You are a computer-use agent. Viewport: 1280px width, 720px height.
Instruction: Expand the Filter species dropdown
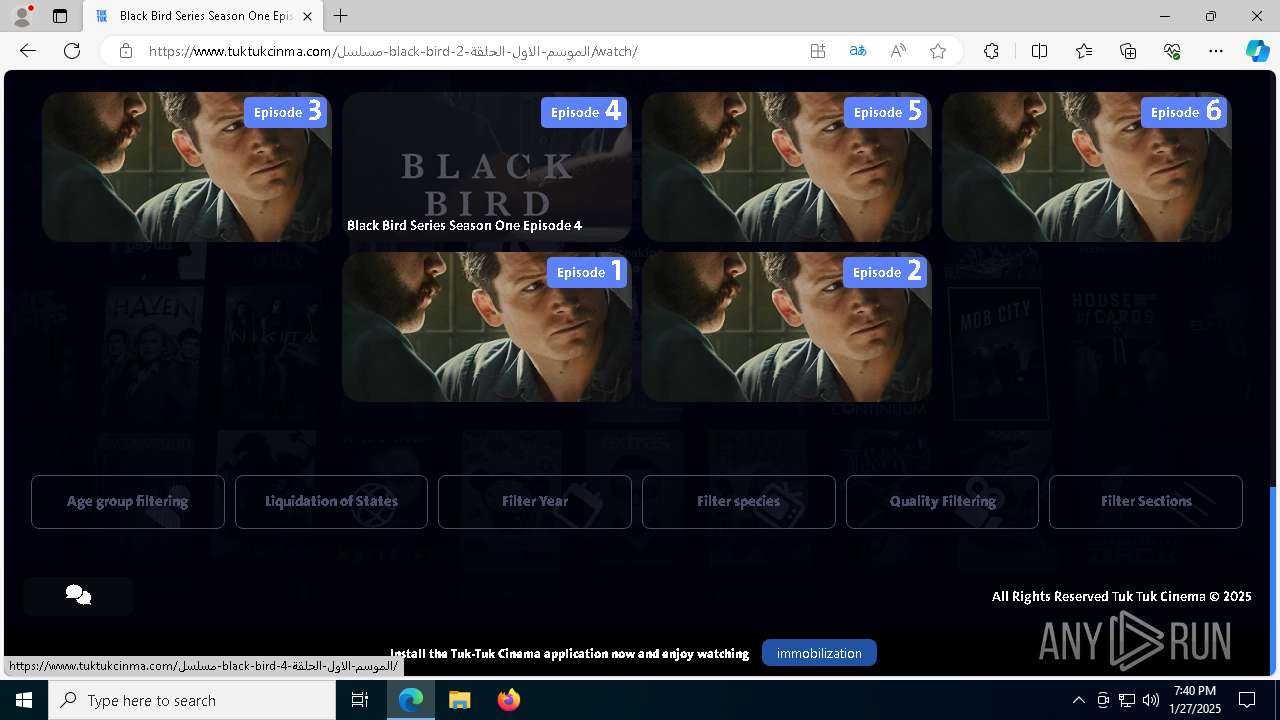point(739,501)
